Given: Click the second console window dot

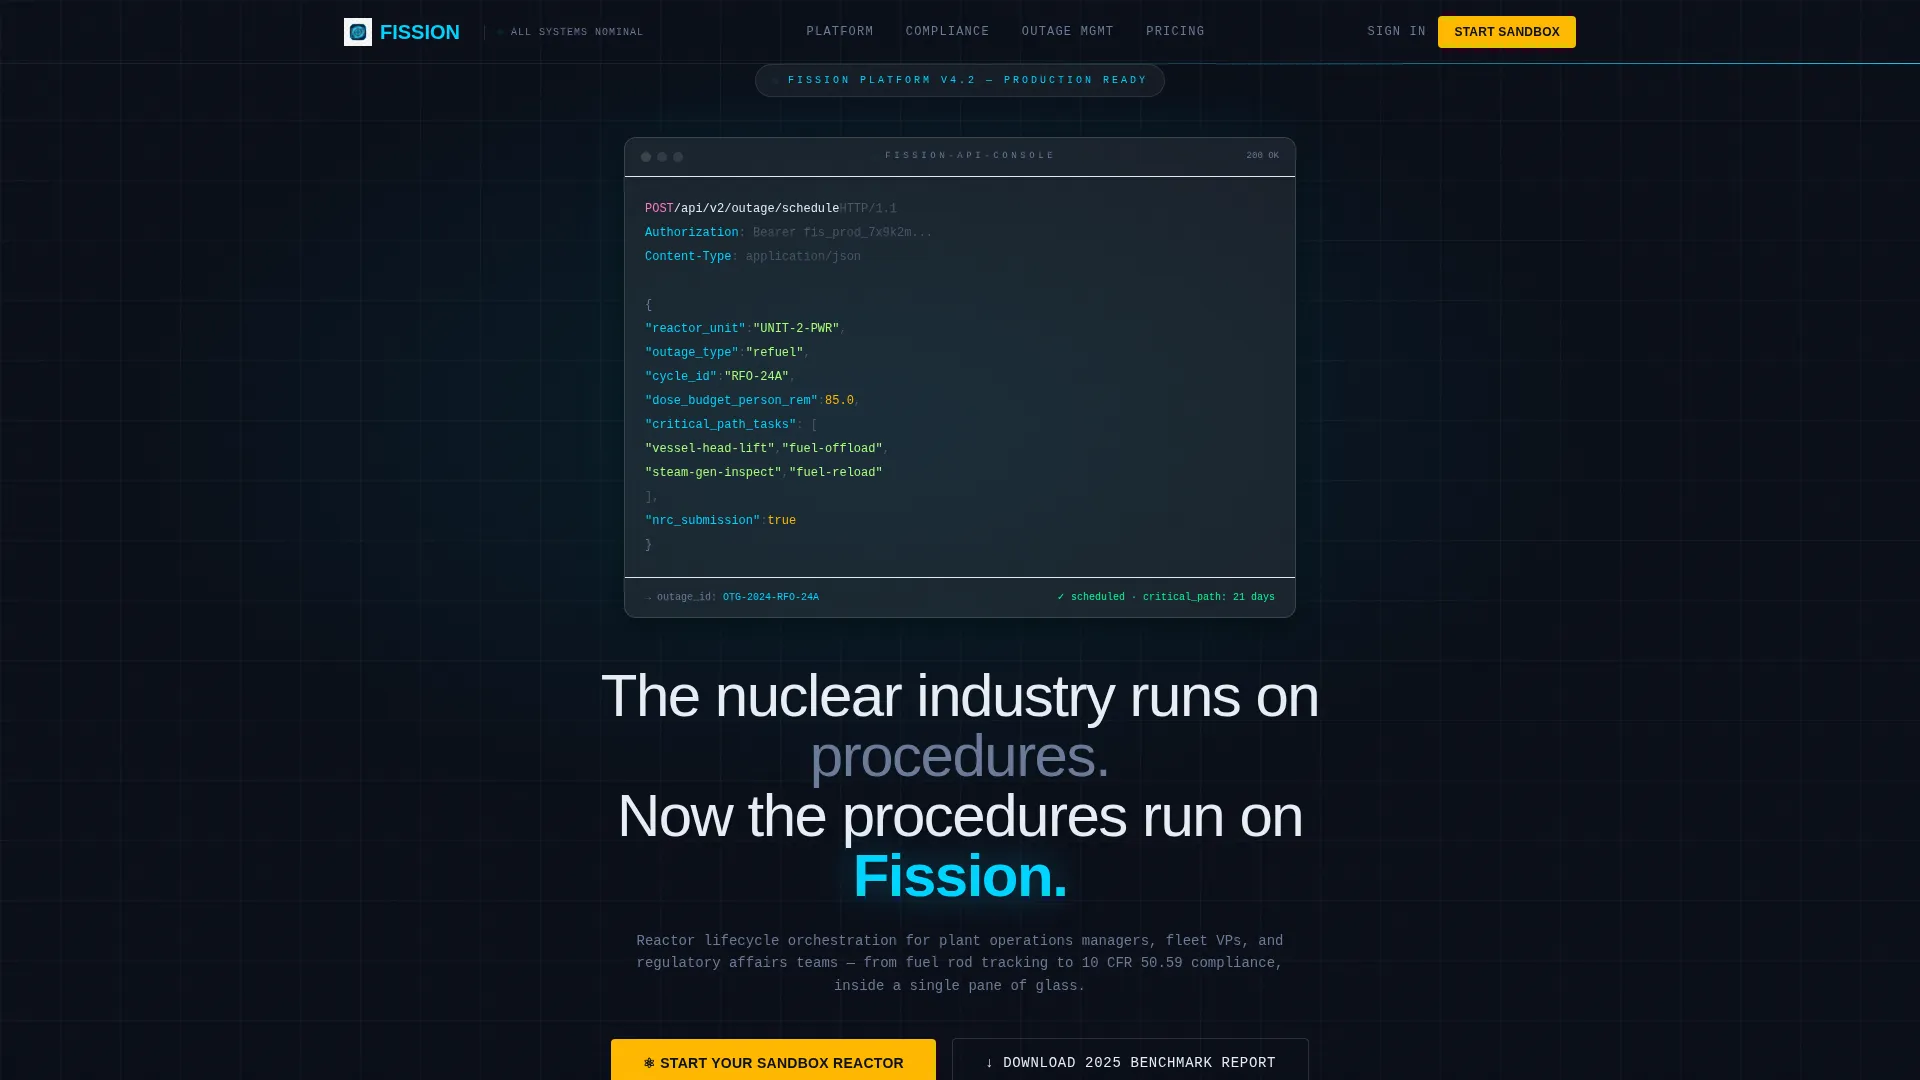Looking at the screenshot, I should tap(662, 157).
